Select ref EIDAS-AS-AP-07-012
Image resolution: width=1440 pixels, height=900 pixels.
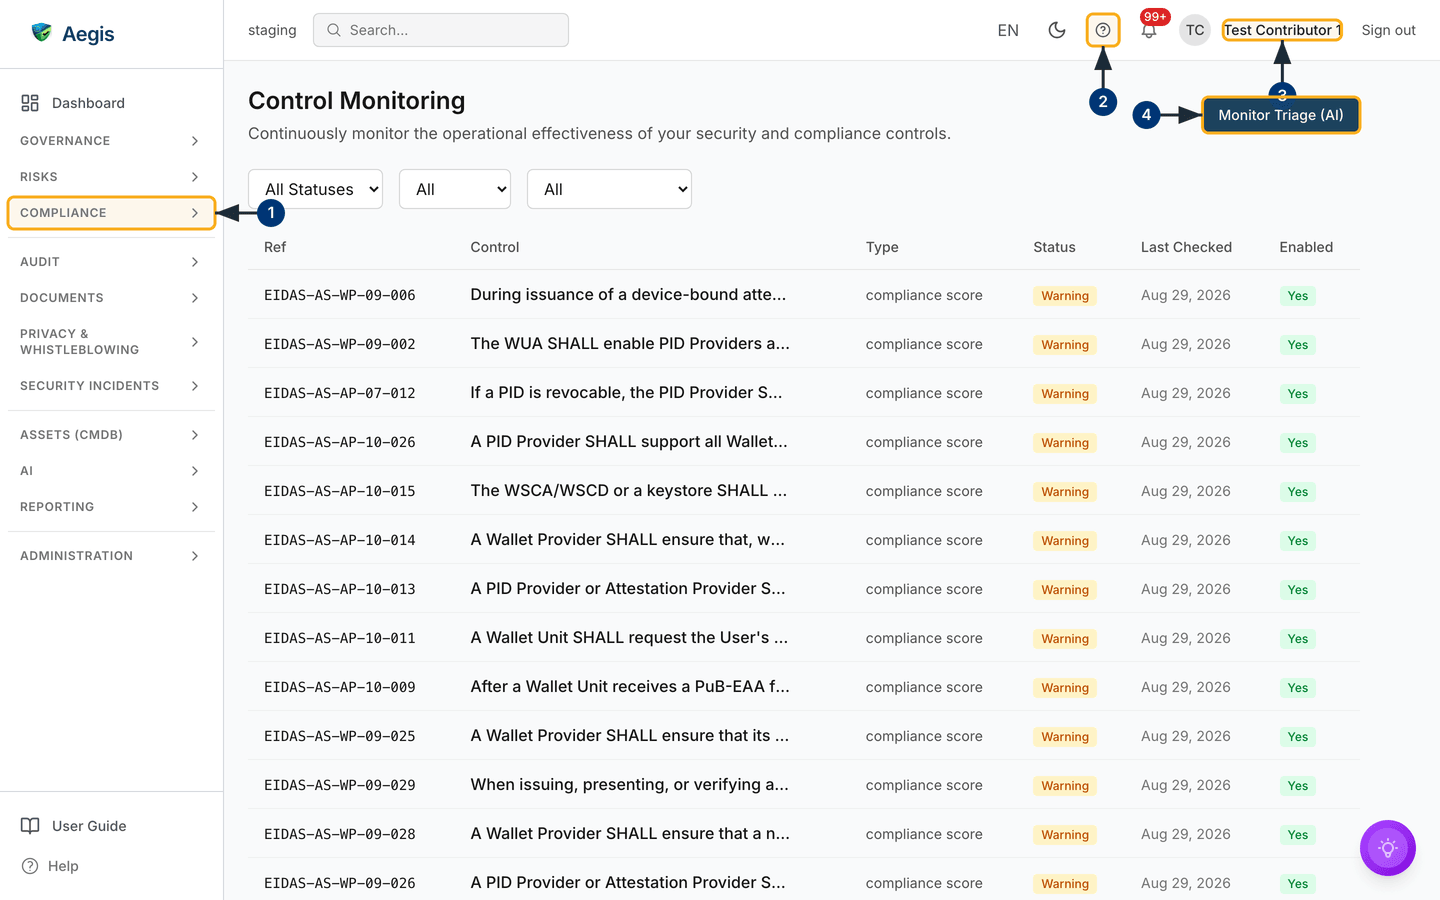pyautogui.click(x=340, y=393)
